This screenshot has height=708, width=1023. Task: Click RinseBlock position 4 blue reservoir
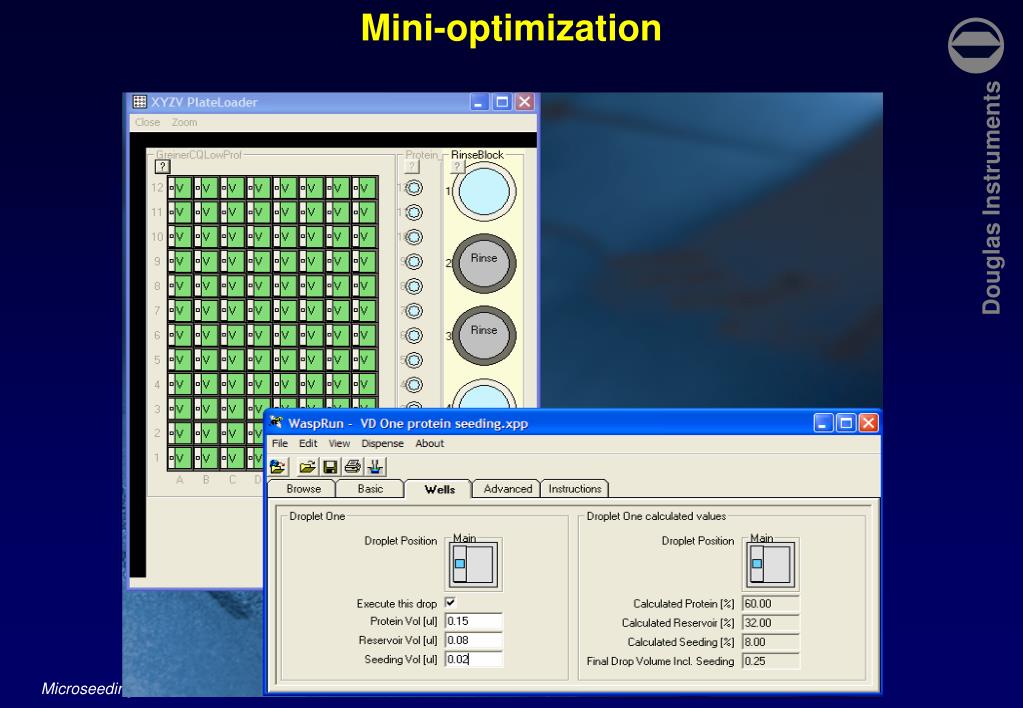[484, 395]
